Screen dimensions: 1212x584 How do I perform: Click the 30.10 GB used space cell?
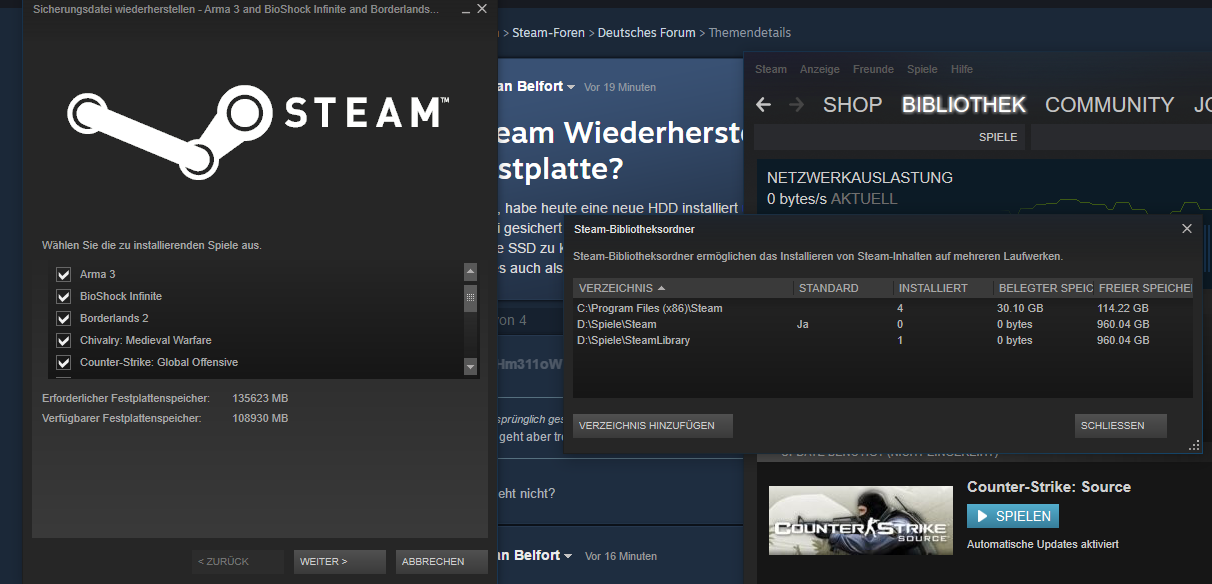pyautogui.click(x=1020, y=308)
